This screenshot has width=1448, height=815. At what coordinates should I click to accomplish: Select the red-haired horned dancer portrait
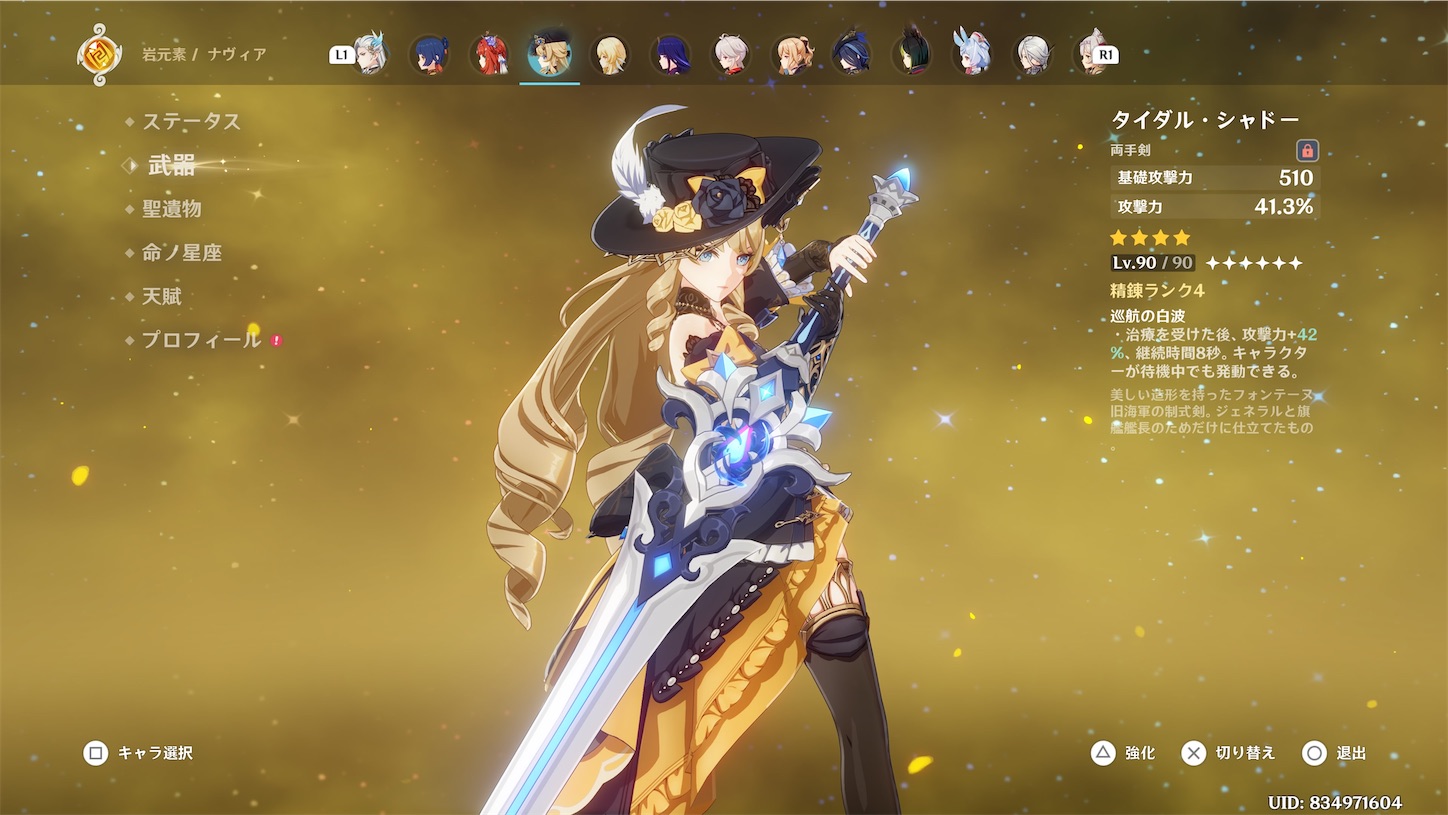click(x=490, y=54)
